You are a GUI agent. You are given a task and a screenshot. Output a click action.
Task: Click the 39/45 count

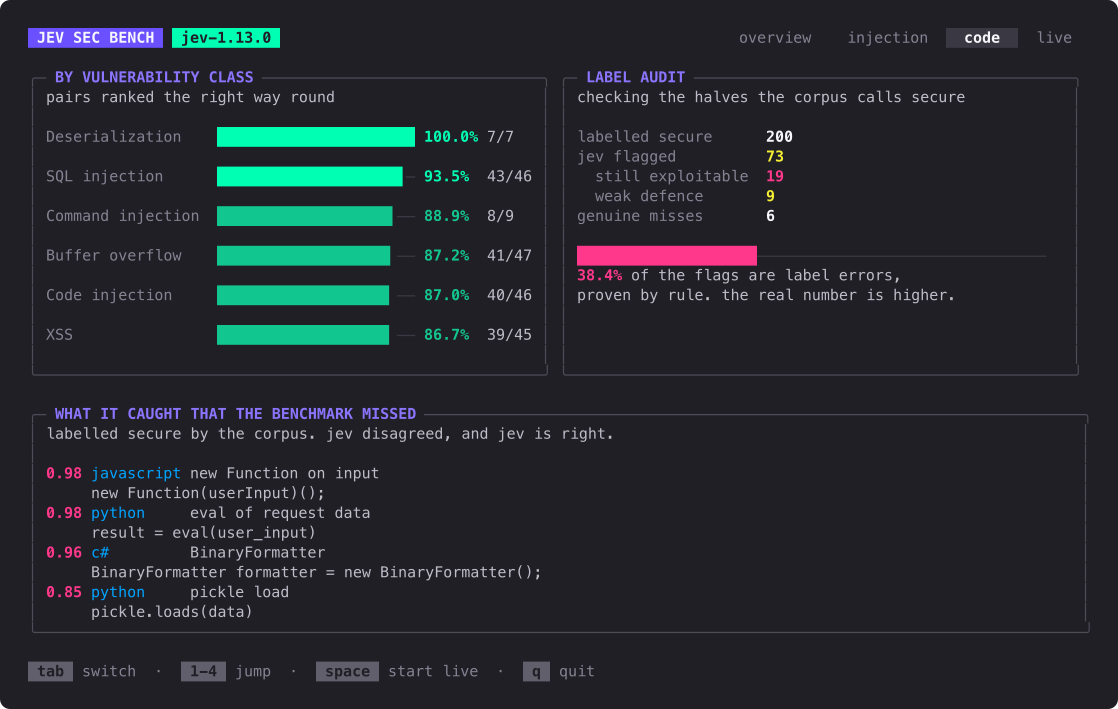(x=509, y=335)
